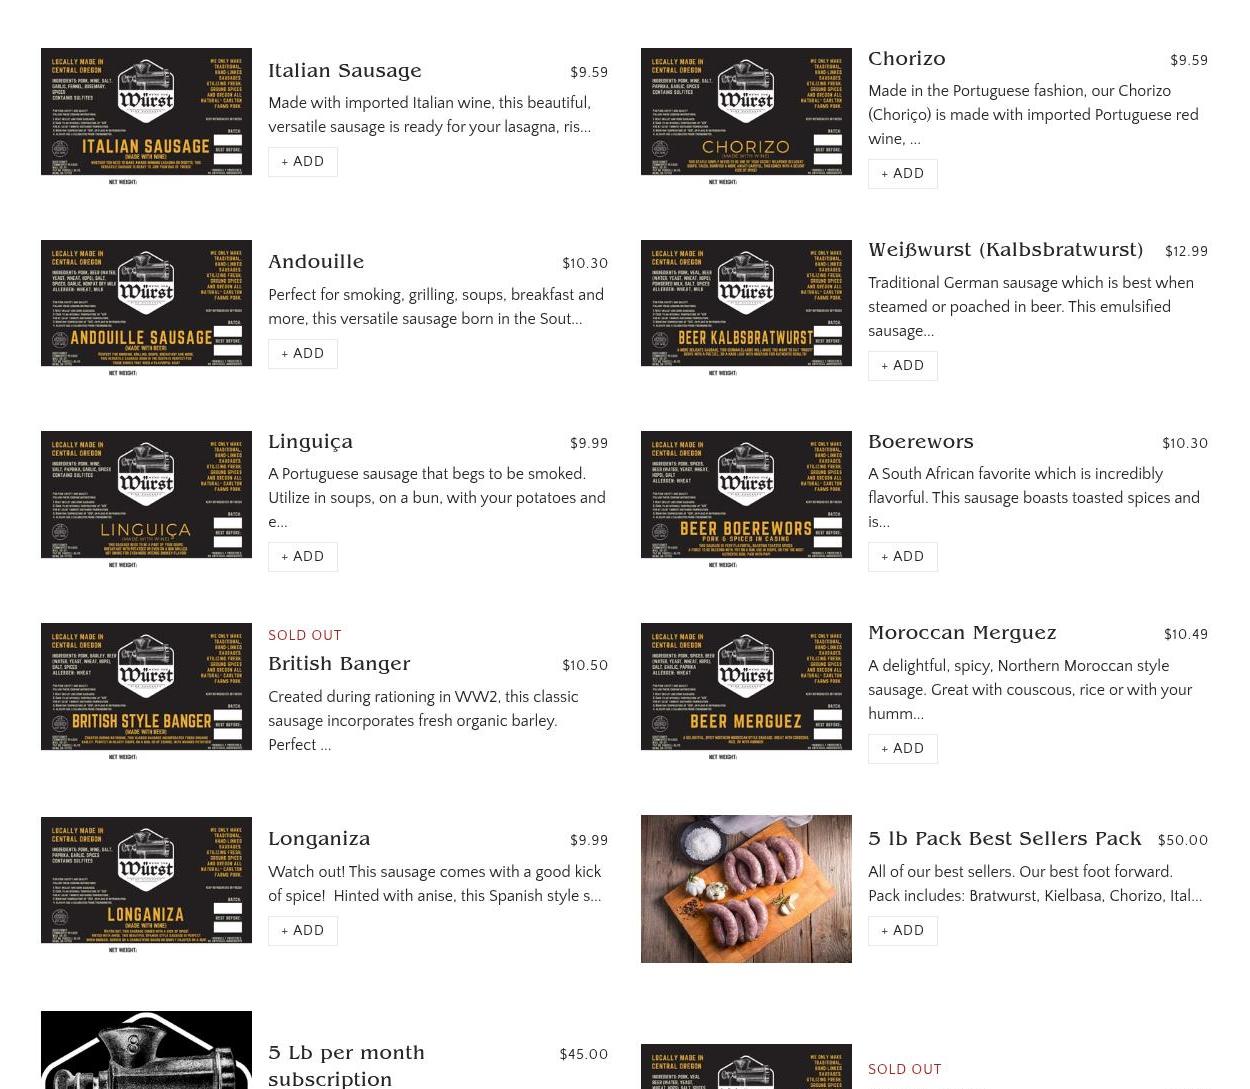The height and width of the screenshot is (1089, 1250).
Task: Add Italian Sausage to cart
Action: [303, 162]
